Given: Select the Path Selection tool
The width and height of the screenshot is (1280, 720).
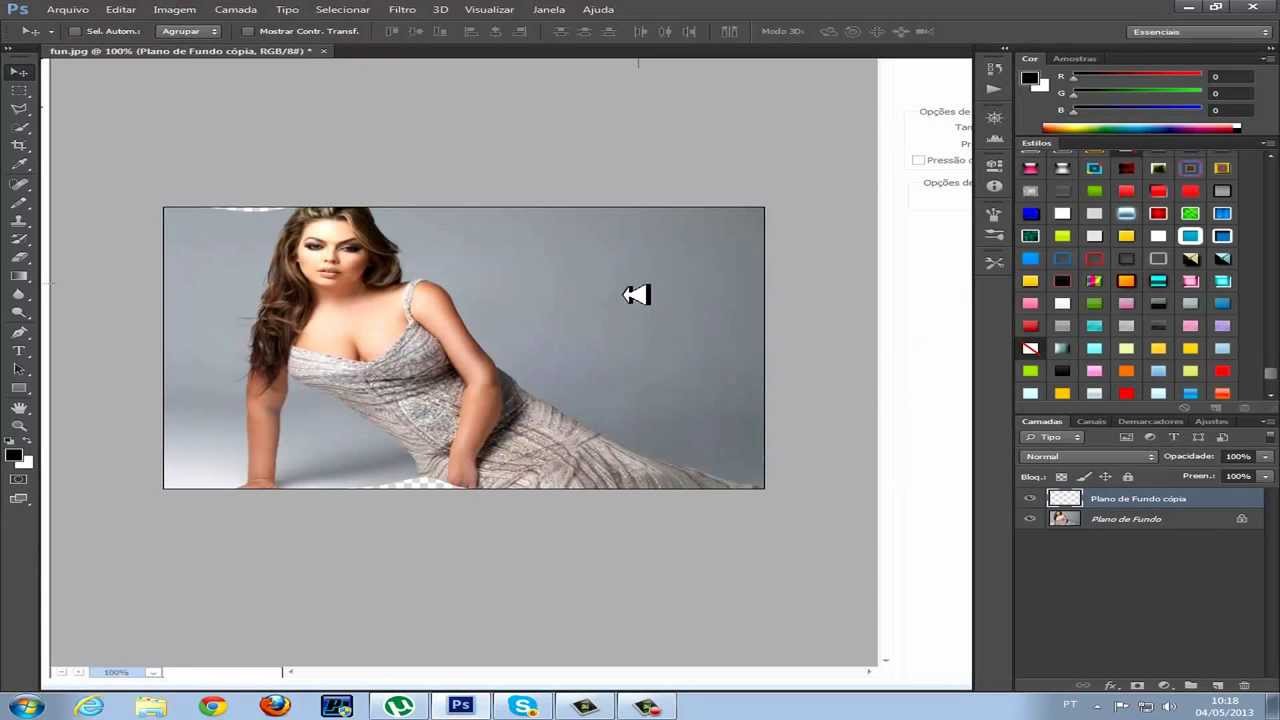Looking at the screenshot, I should click(x=19, y=369).
